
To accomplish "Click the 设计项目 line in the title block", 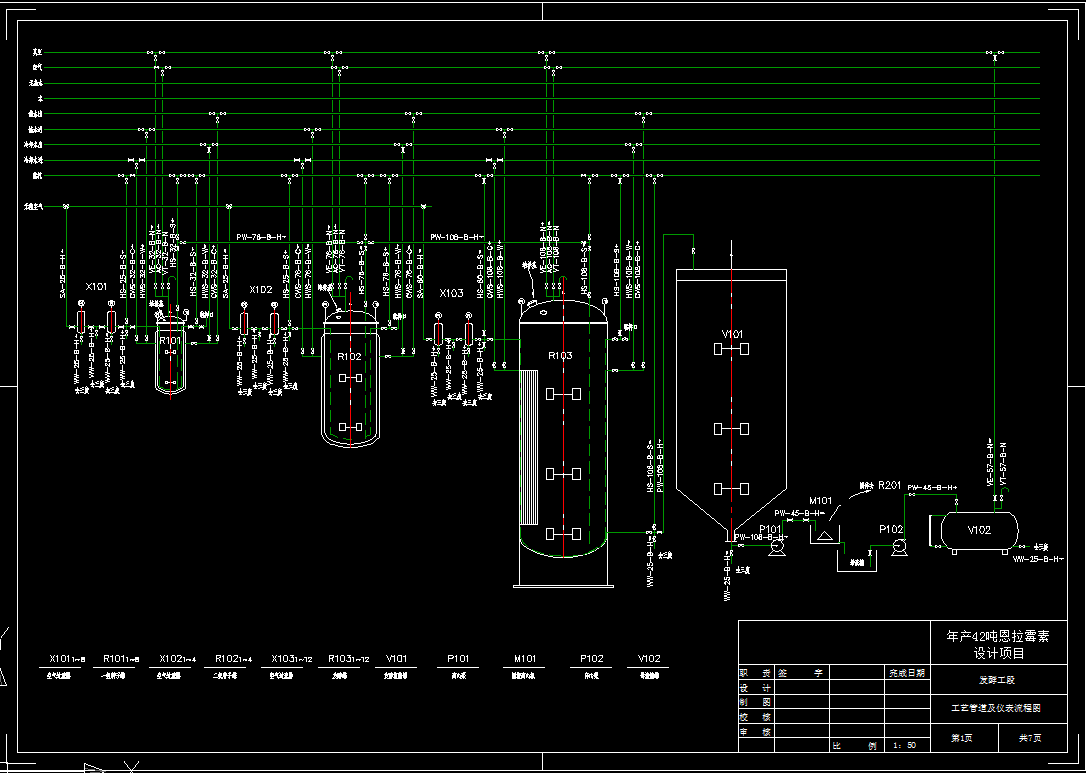I will click(999, 652).
